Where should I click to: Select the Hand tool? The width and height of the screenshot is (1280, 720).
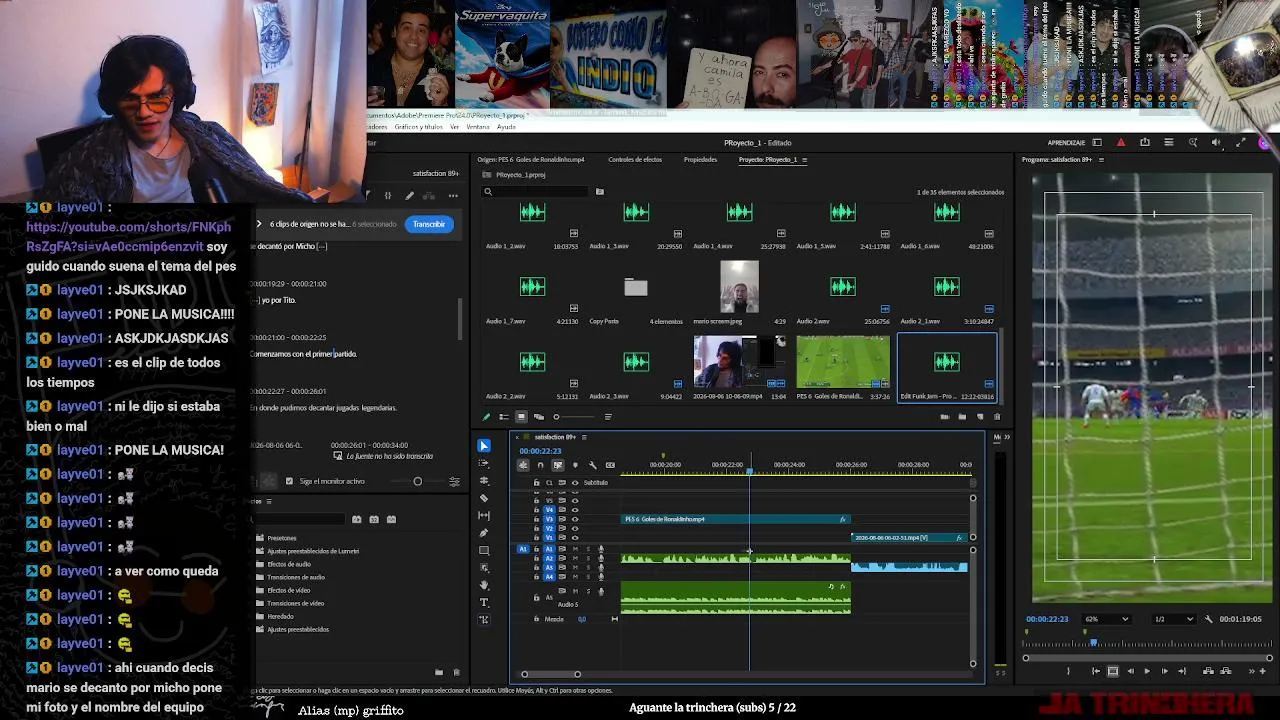click(x=484, y=585)
